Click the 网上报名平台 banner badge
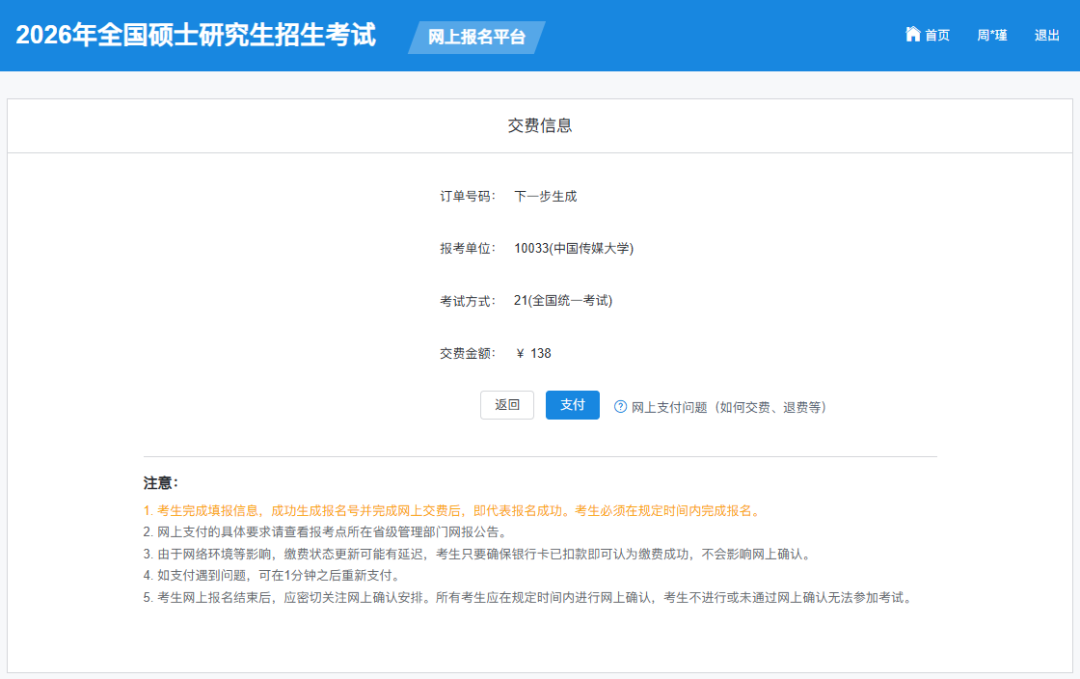The image size is (1080, 679). click(474, 37)
